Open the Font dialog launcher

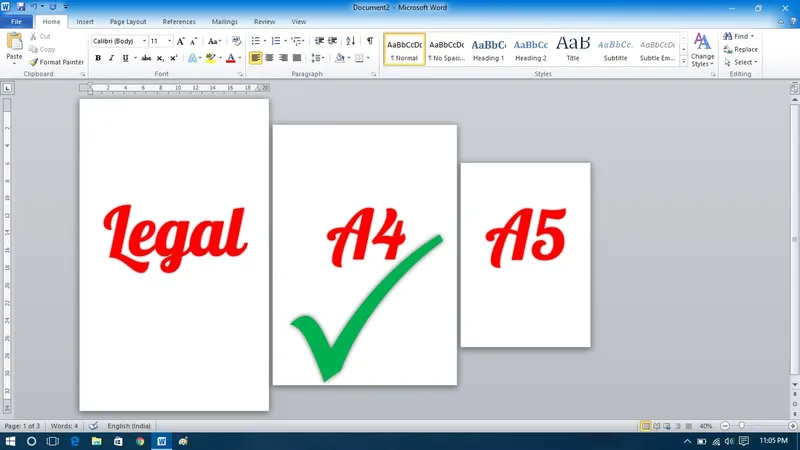240,74
